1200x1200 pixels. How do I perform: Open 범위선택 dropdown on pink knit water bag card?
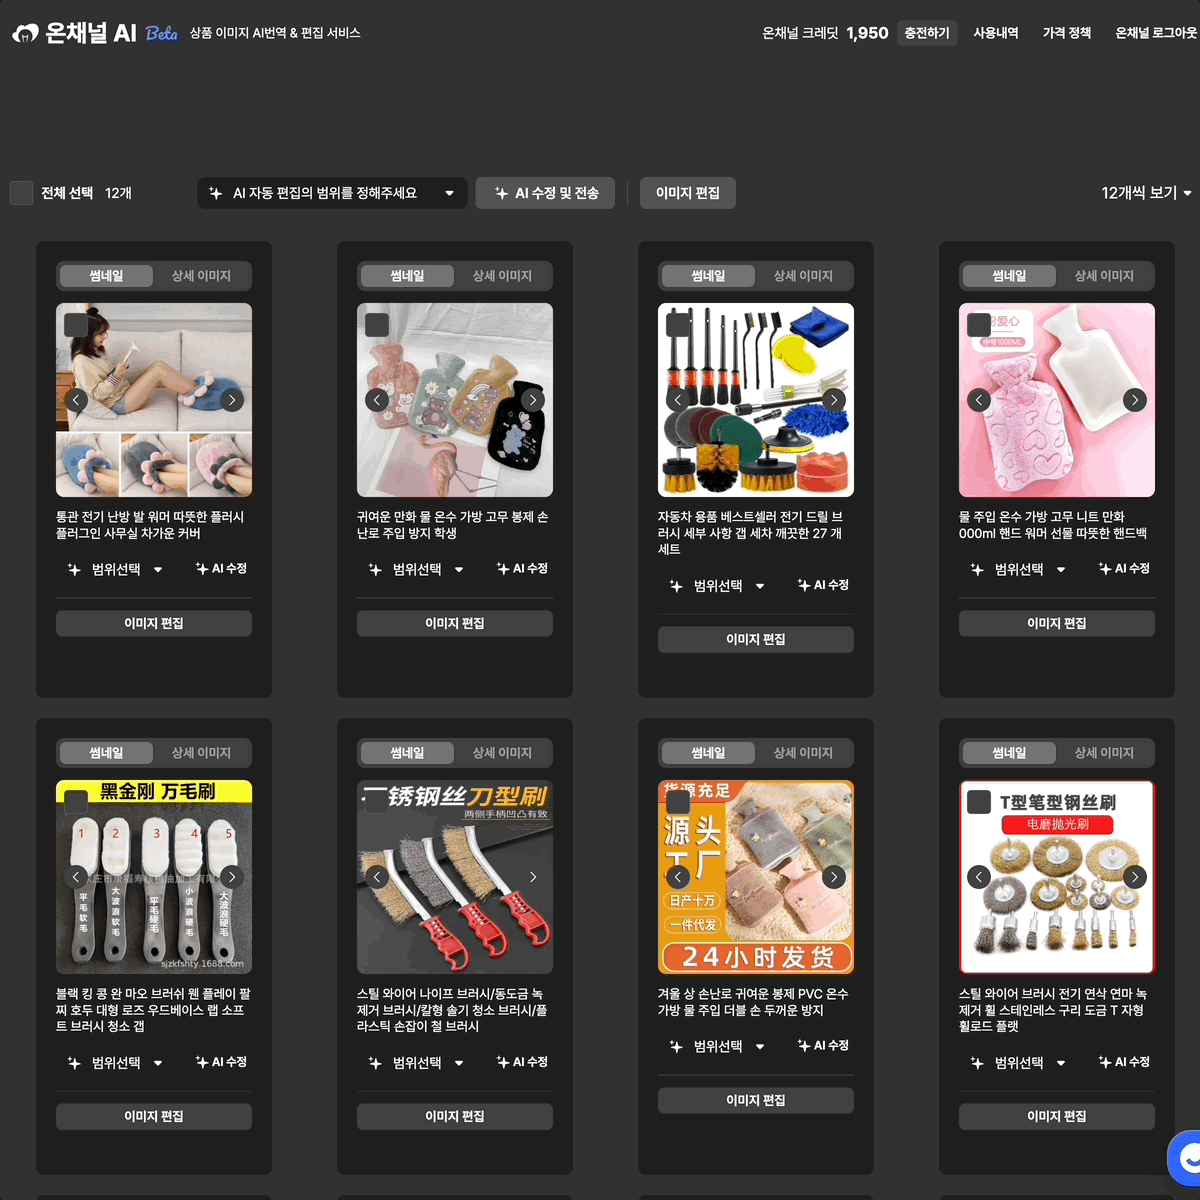pyautogui.click(x=1018, y=569)
